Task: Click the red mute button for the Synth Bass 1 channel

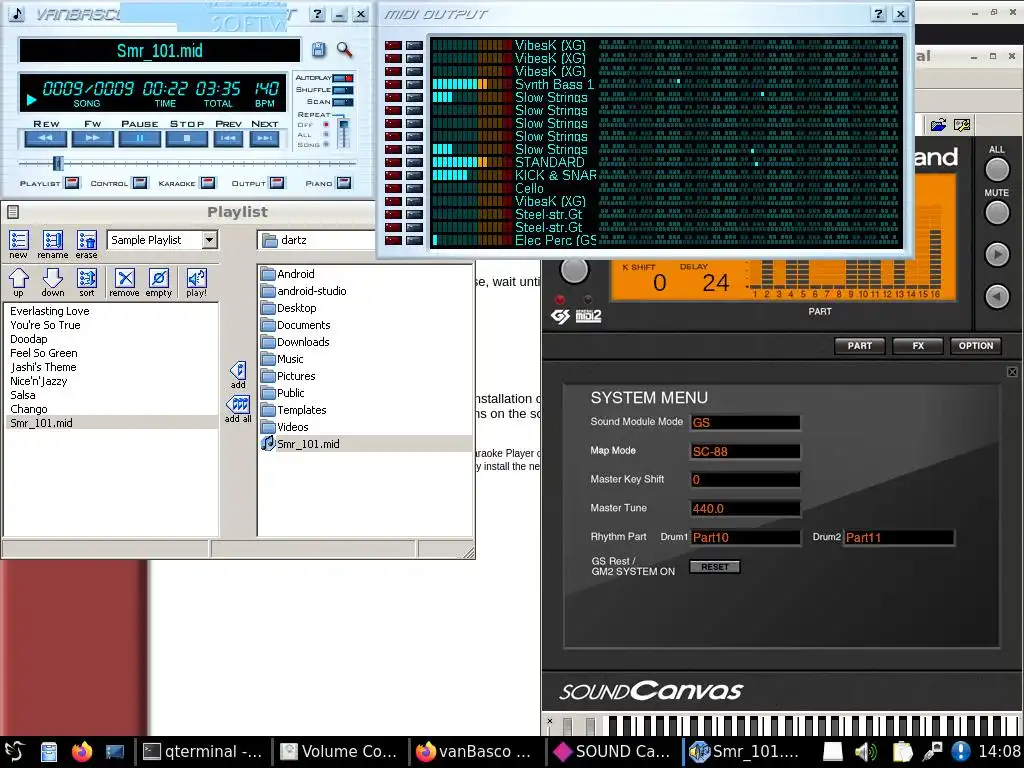Action: (x=393, y=84)
